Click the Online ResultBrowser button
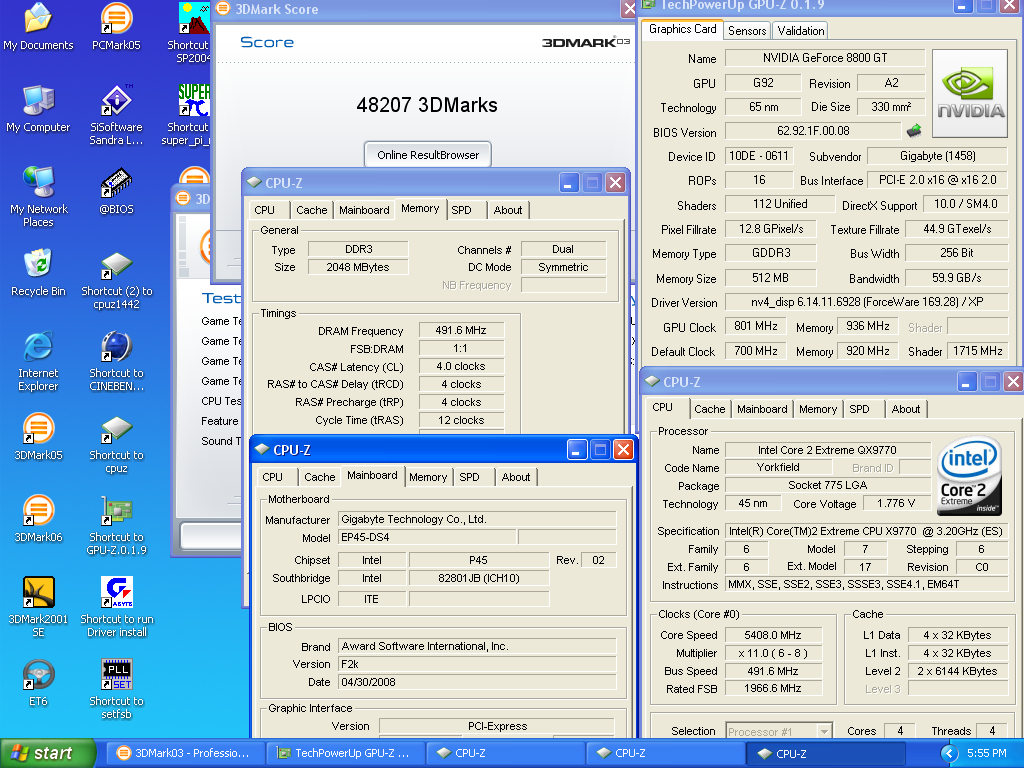Screen dimensions: 1024x768 428,155
